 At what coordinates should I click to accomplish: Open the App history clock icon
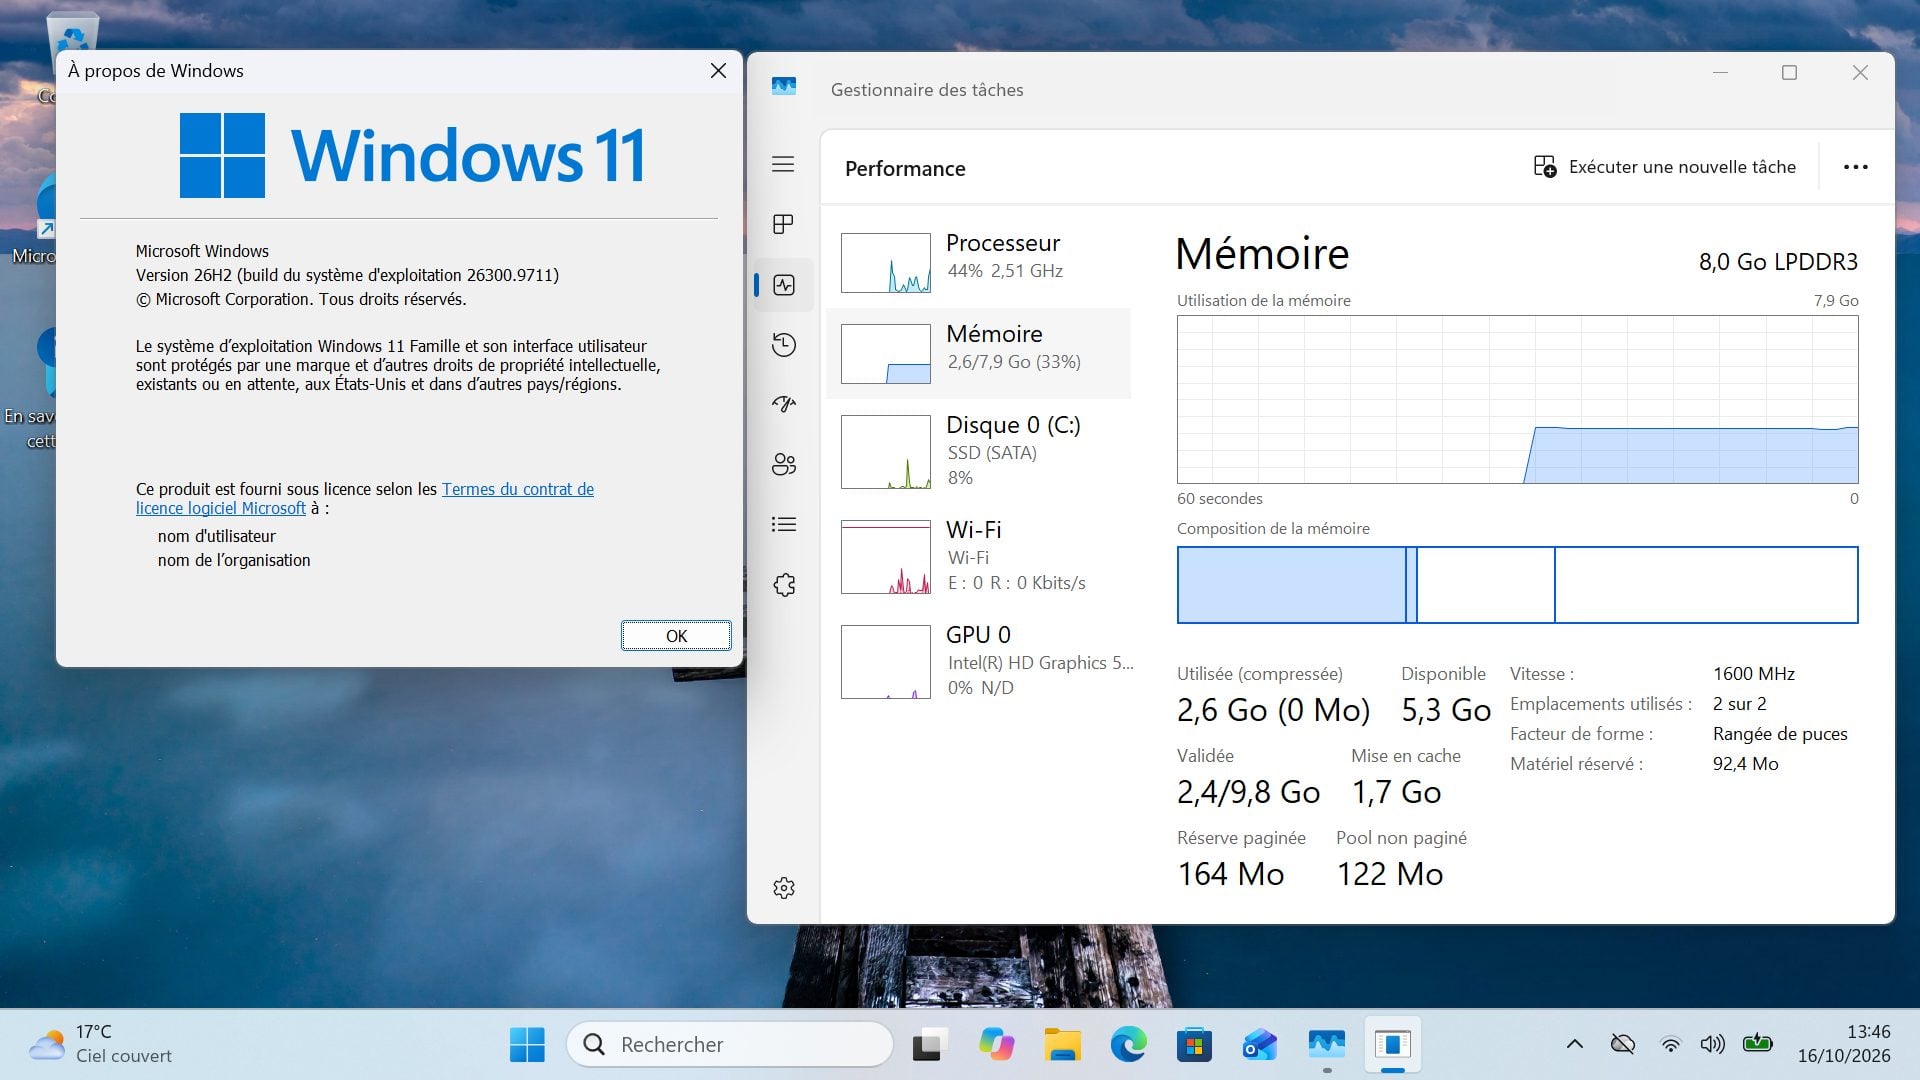pyautogui.click(x=784, y=345)
